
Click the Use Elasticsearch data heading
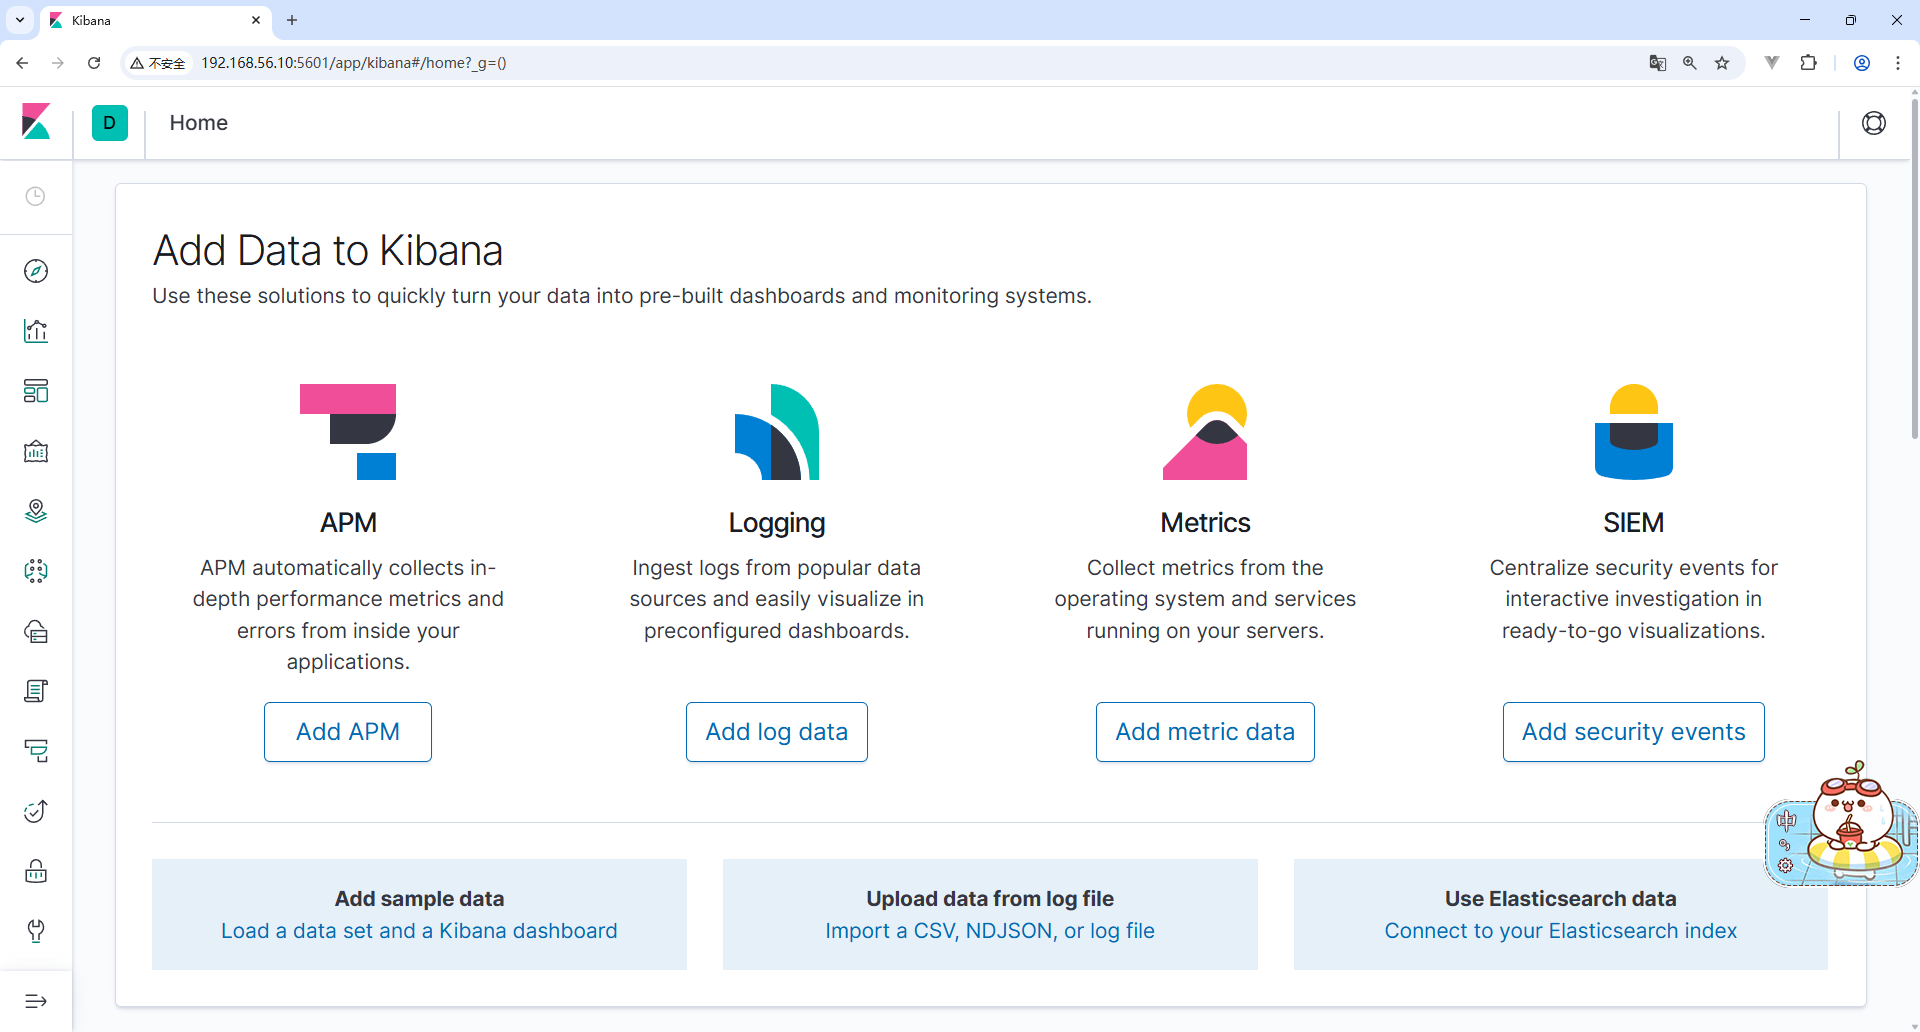coord(1561,899)
